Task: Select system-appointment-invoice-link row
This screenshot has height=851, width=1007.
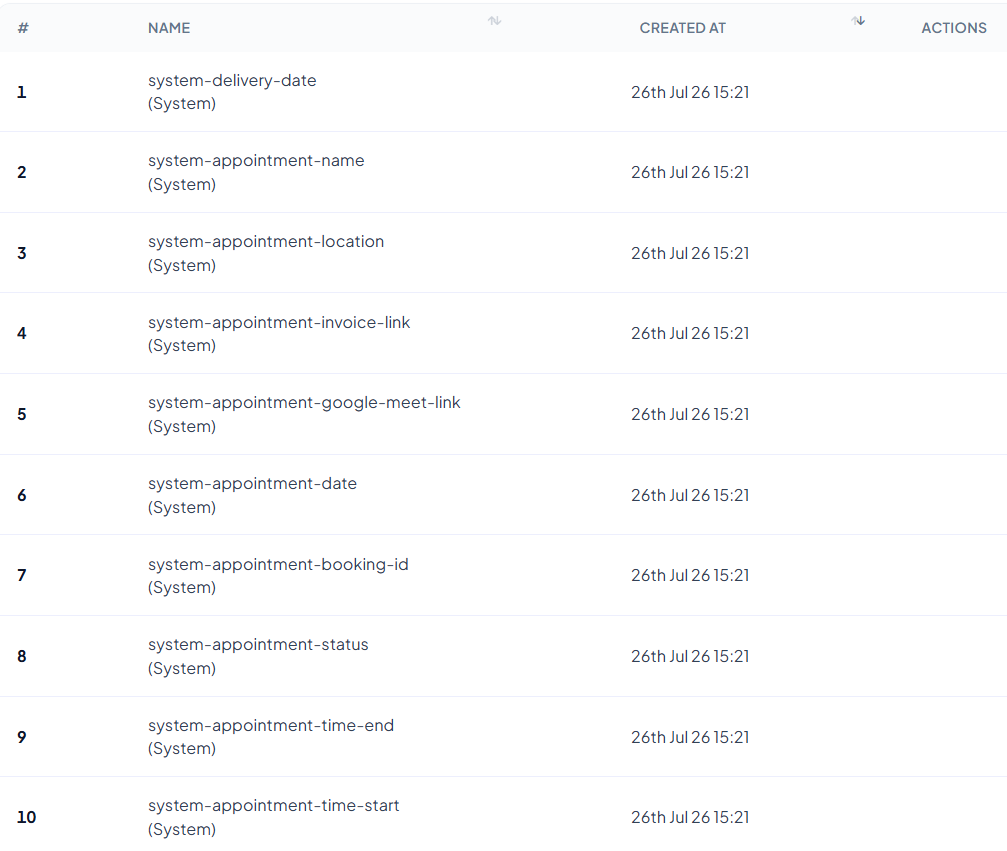Action: coord(504,333)
